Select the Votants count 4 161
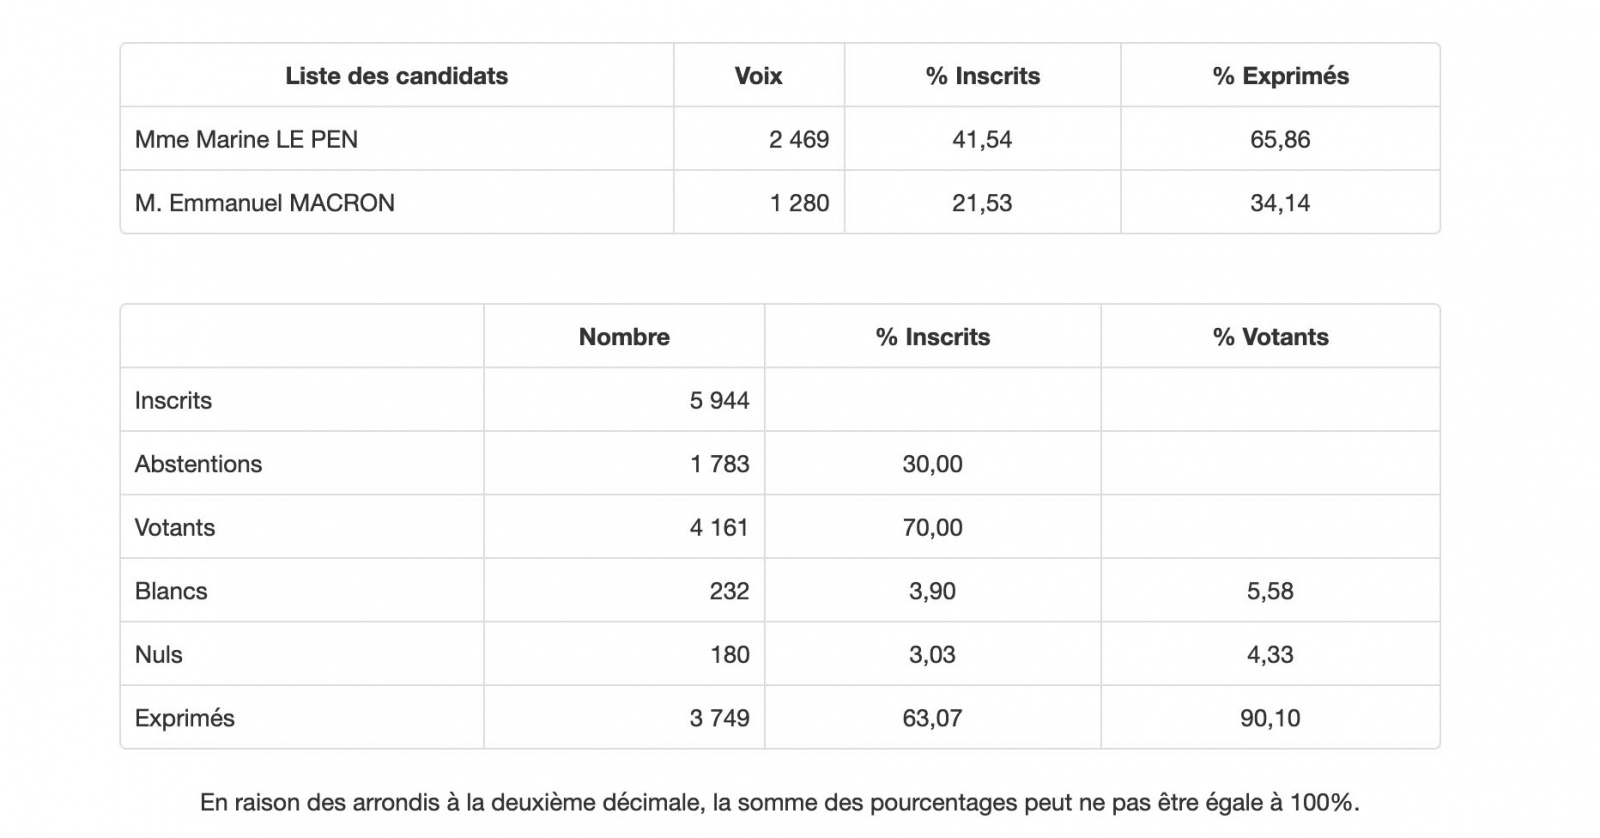The height and width of the screenshot is (838, 1600). 719,528
